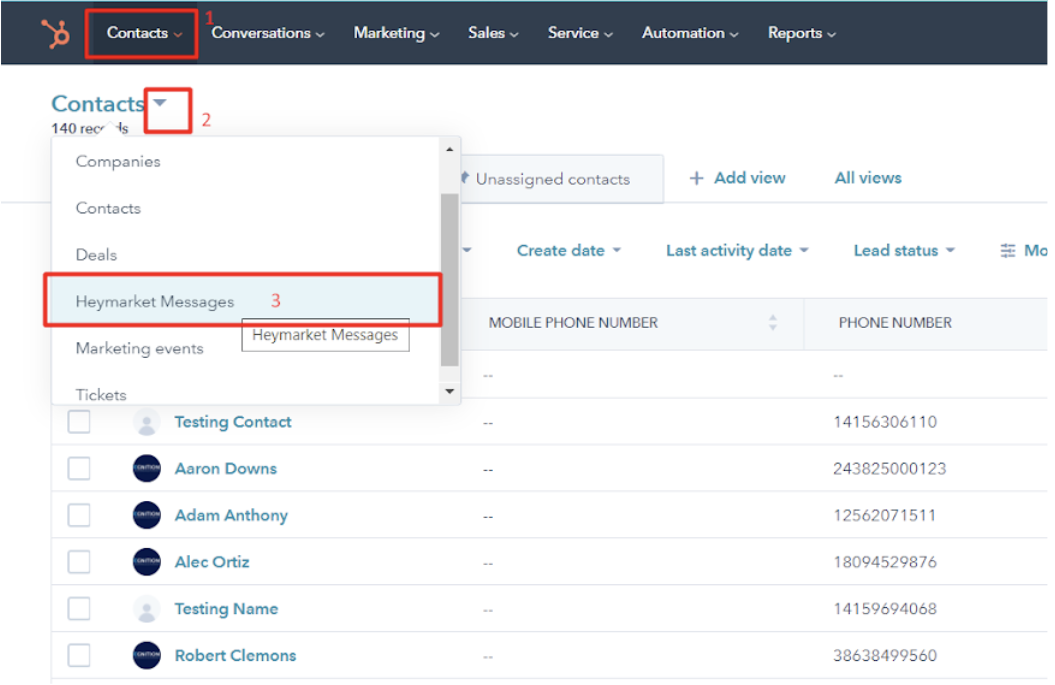Click phone number 12562071511
The height and width of the screenshot is (685, 1055).
[x=885, y=515]
